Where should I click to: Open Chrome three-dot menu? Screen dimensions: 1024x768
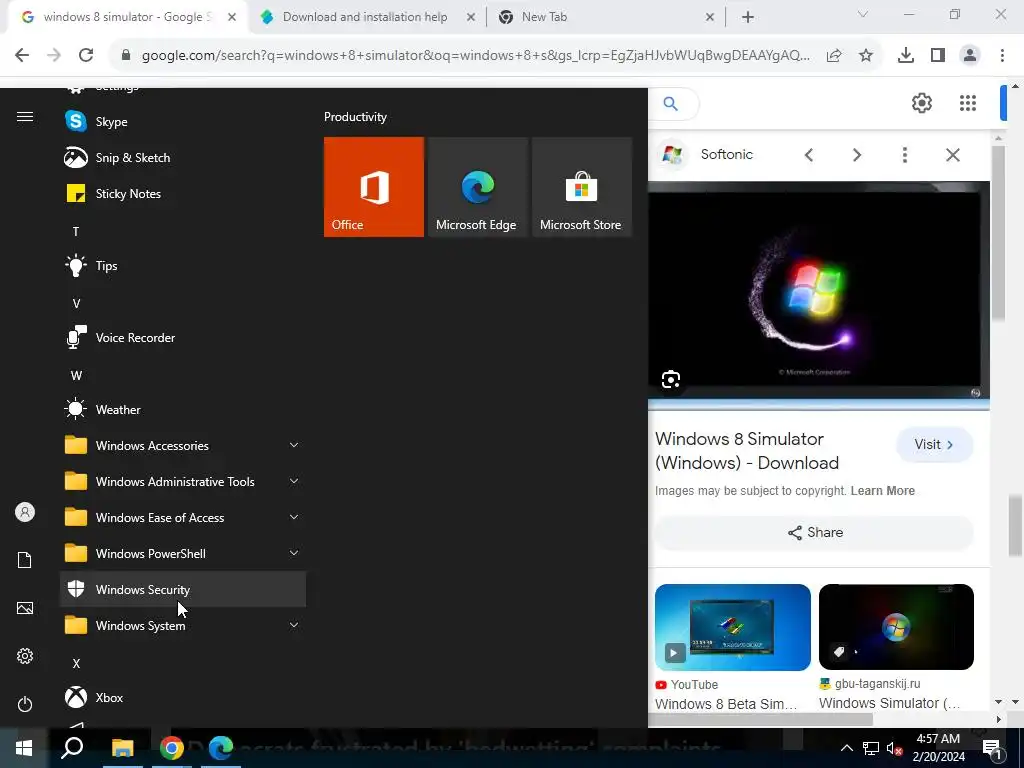click(x=1002, y=56)
